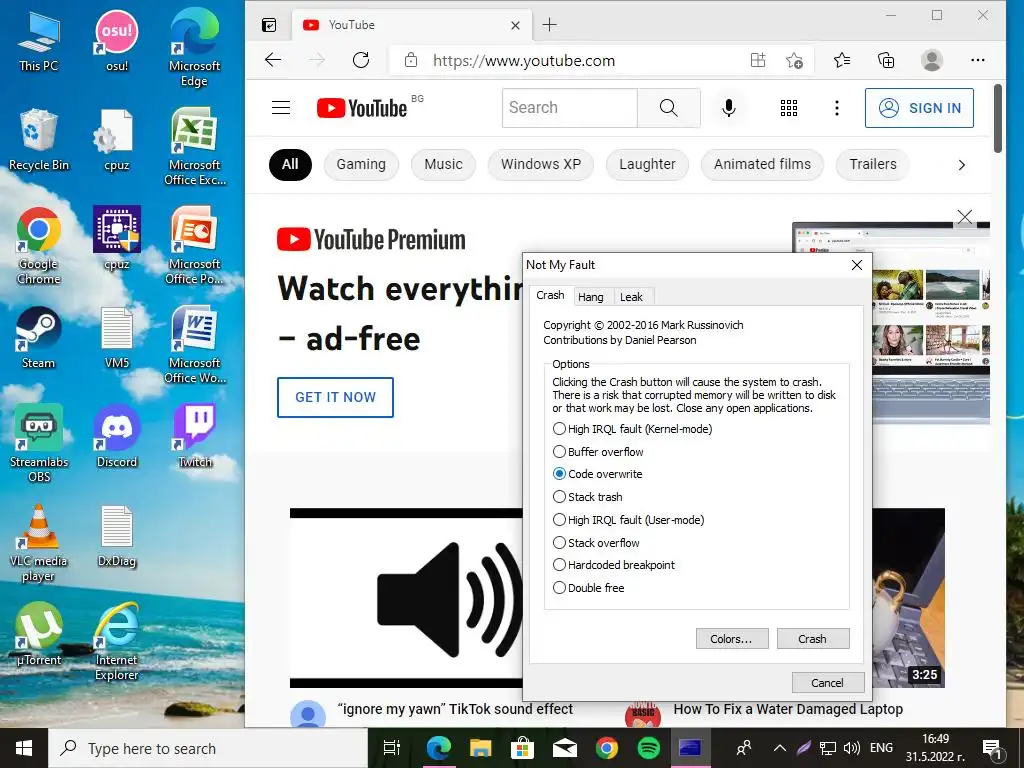This screenshot has height=768, width=1024.
Task: Open “ignore my yawn” TikTok video title
Action: [455, 709]
